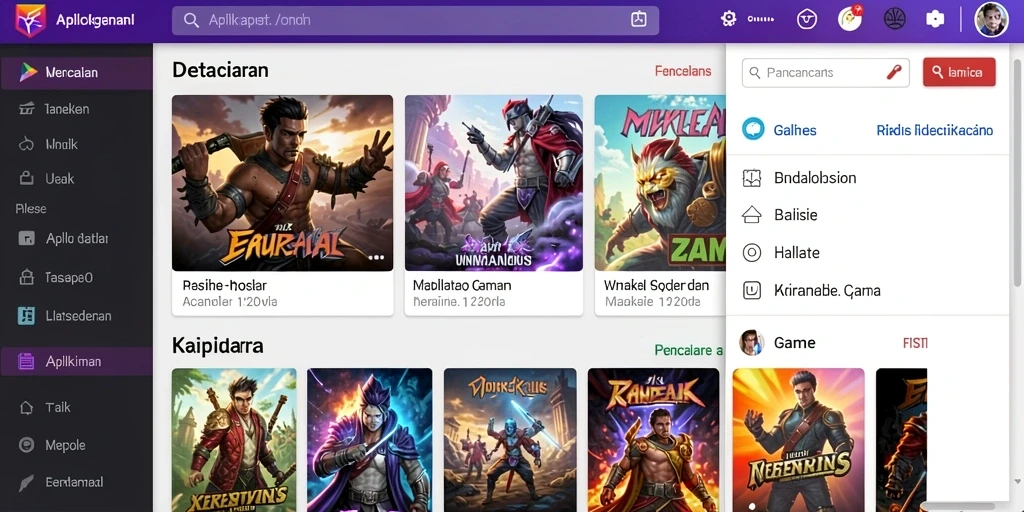Image resolution: width=1024 pixels, height=512 pixels.
Task: Open the user profile avatar
Action: click(991, 19)
